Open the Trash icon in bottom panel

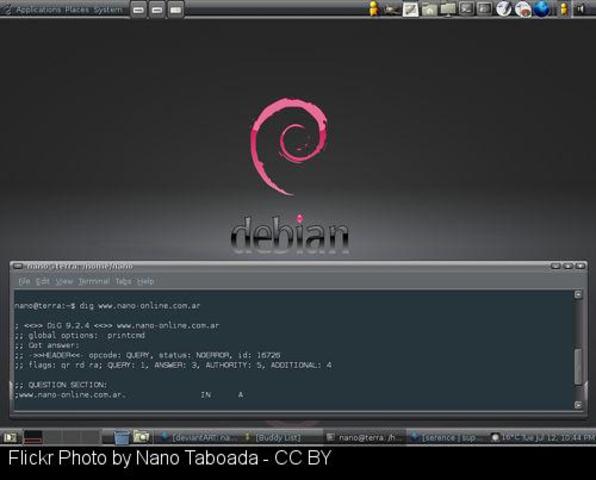122,437
